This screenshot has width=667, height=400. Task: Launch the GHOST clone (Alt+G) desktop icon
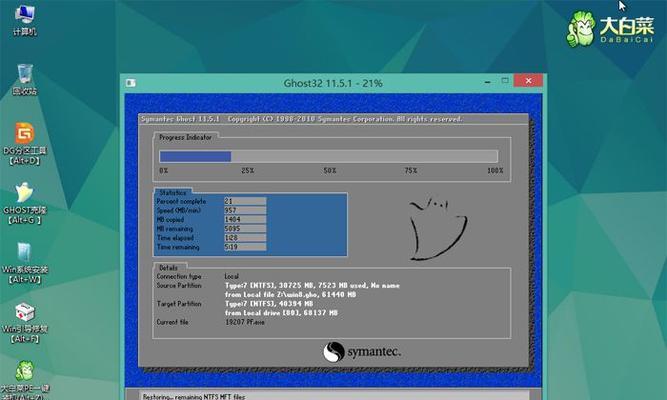(x=25, y=204)
